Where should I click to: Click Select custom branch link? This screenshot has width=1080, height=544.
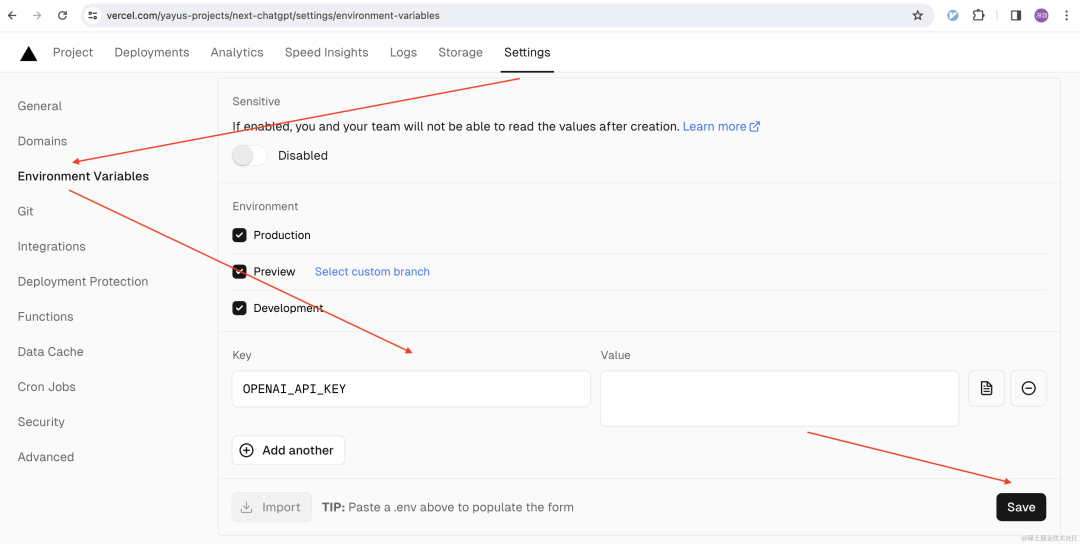pyautogui.click(x=372, y=271)
